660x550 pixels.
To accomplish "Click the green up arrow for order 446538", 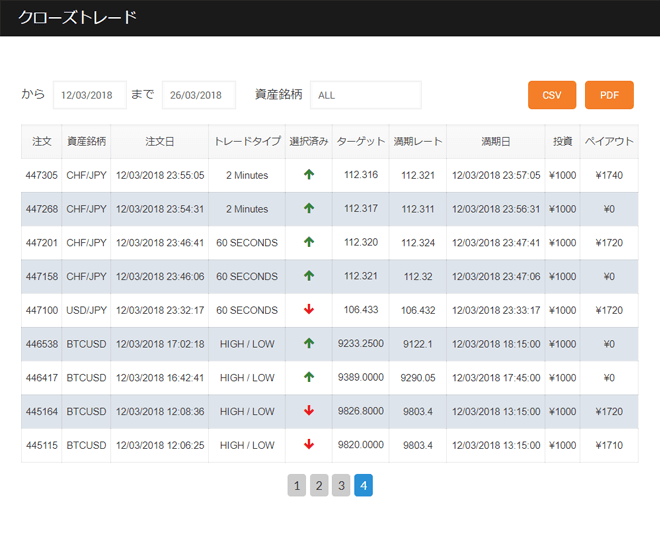I will (309, 343).
